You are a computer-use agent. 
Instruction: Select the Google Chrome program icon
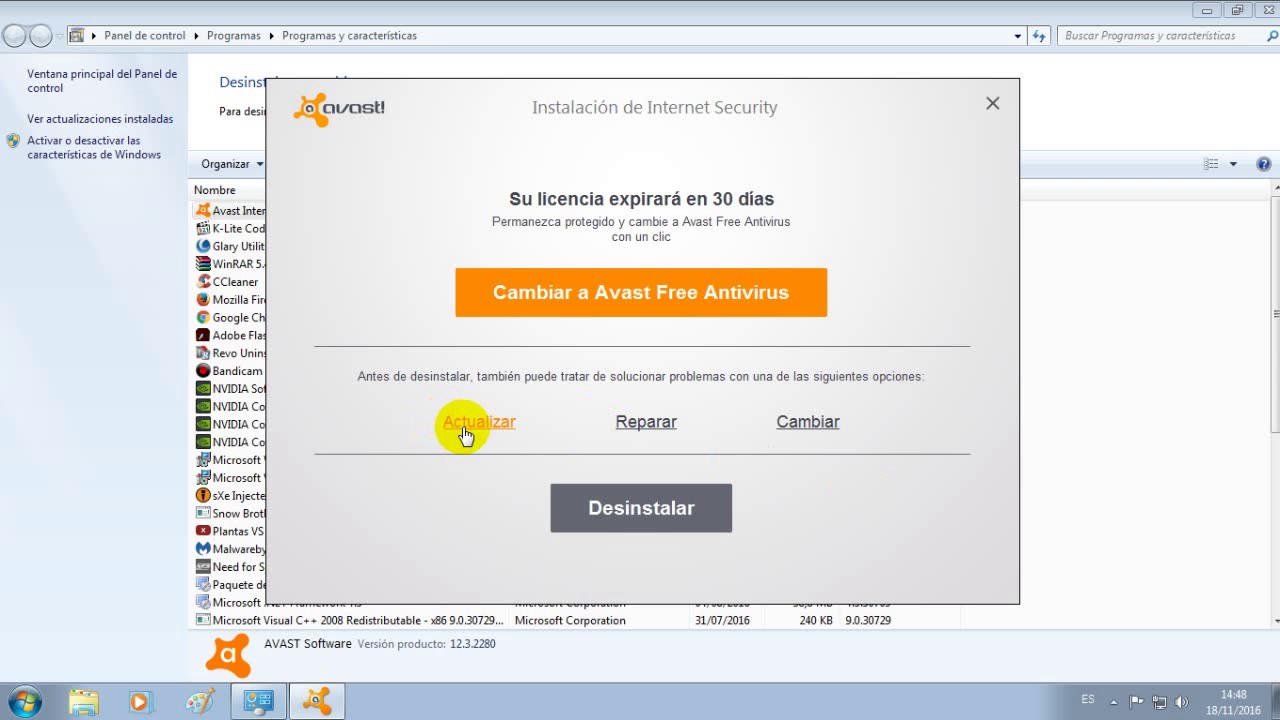click(x=203, y=318)
